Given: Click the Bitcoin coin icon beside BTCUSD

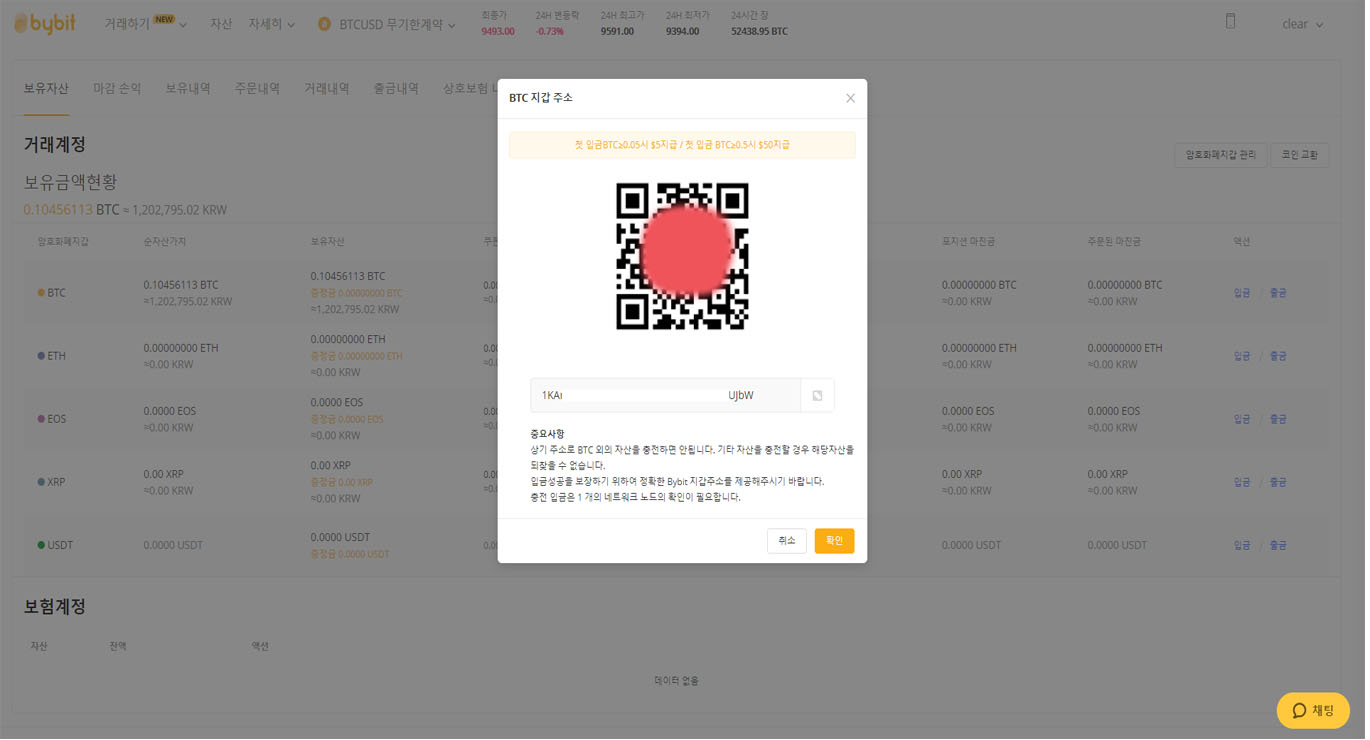Looking at the screenshot, I should [324, 24].
